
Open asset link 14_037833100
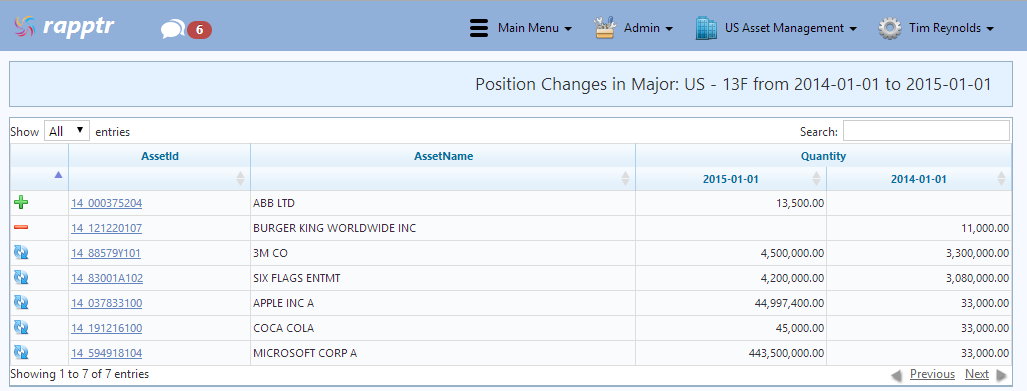[106, 303]
